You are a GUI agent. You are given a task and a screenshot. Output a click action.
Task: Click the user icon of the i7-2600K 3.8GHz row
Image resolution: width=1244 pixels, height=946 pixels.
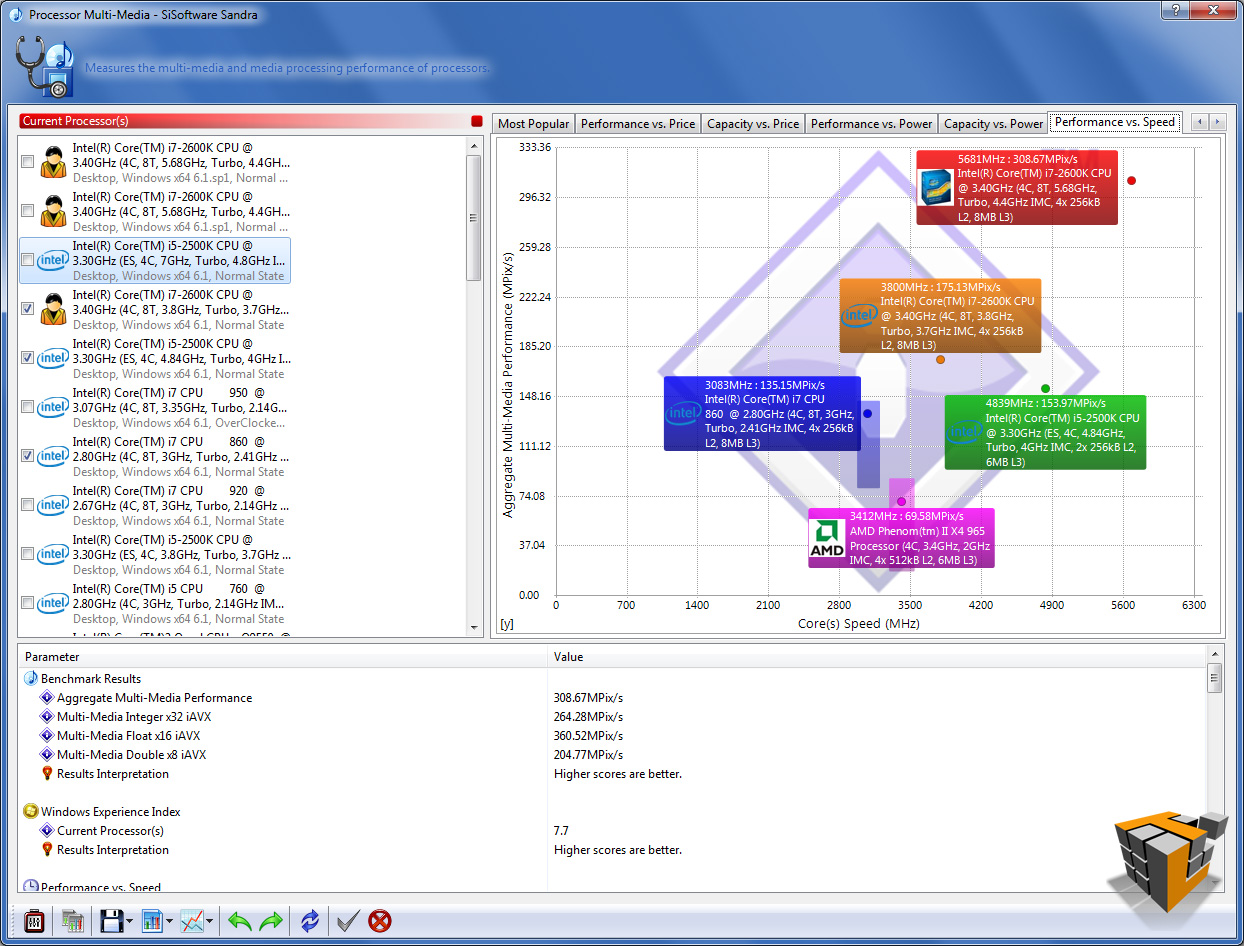[53, 309]
